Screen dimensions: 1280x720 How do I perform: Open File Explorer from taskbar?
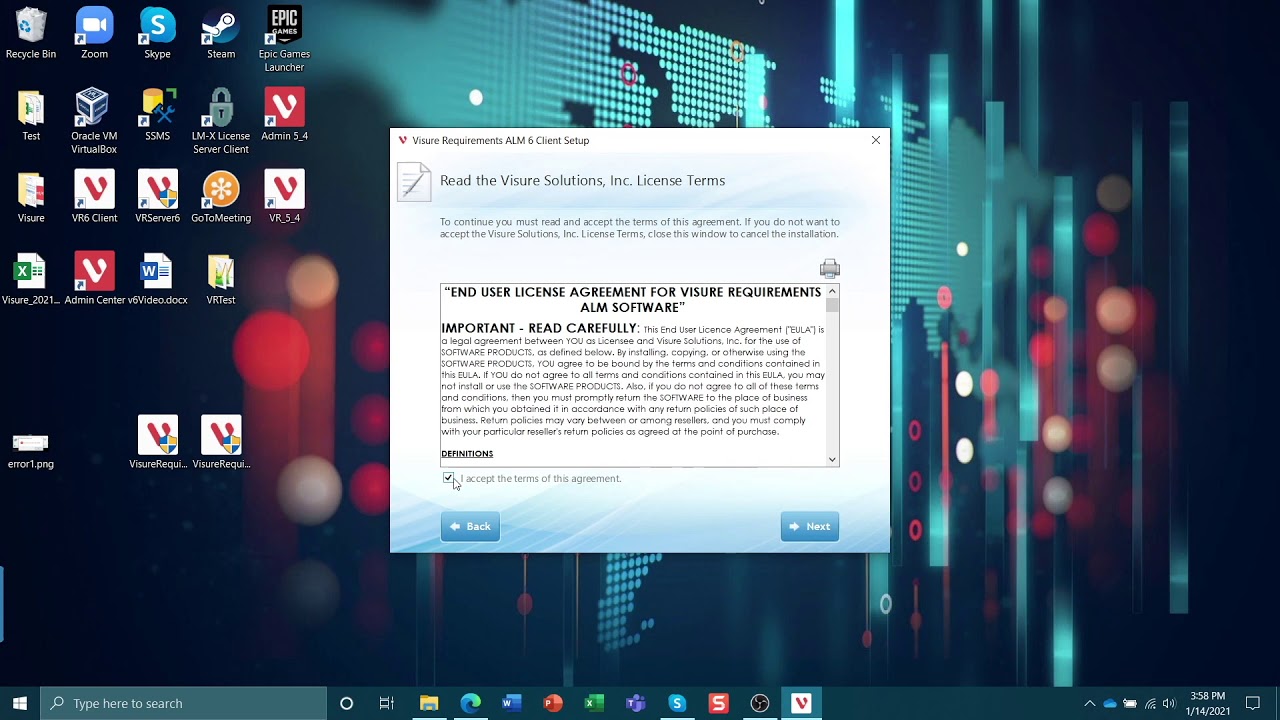tap(429, 703)
